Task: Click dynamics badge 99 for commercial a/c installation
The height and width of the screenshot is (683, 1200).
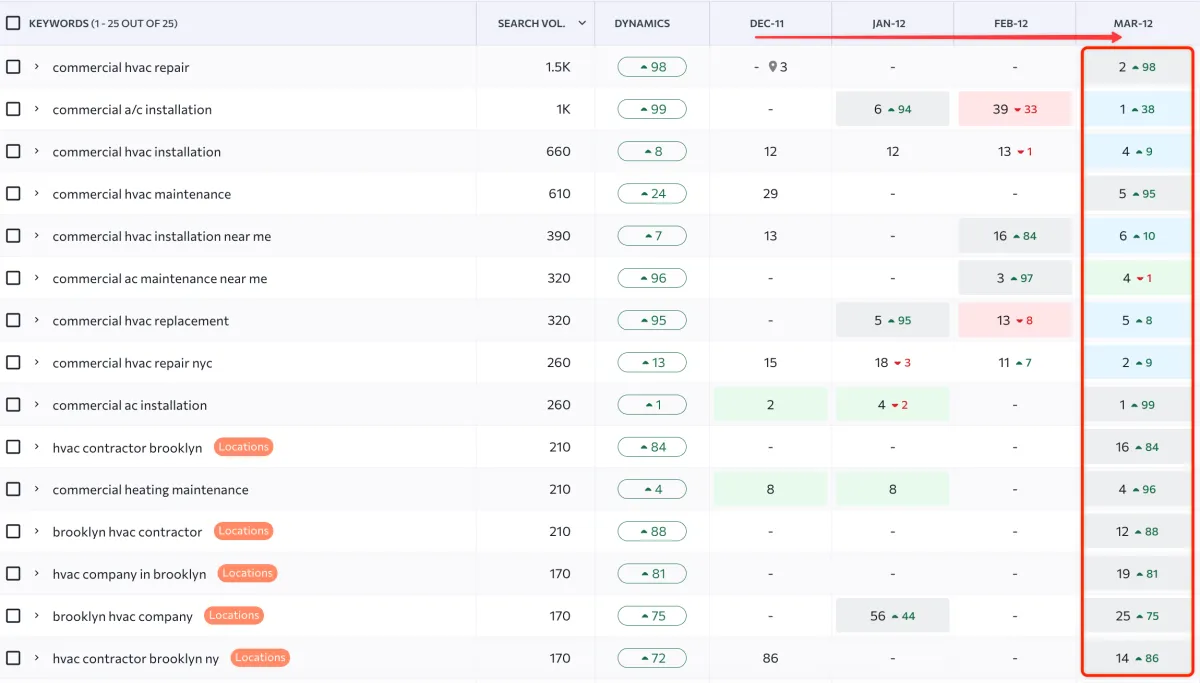Action: (652, 109)
